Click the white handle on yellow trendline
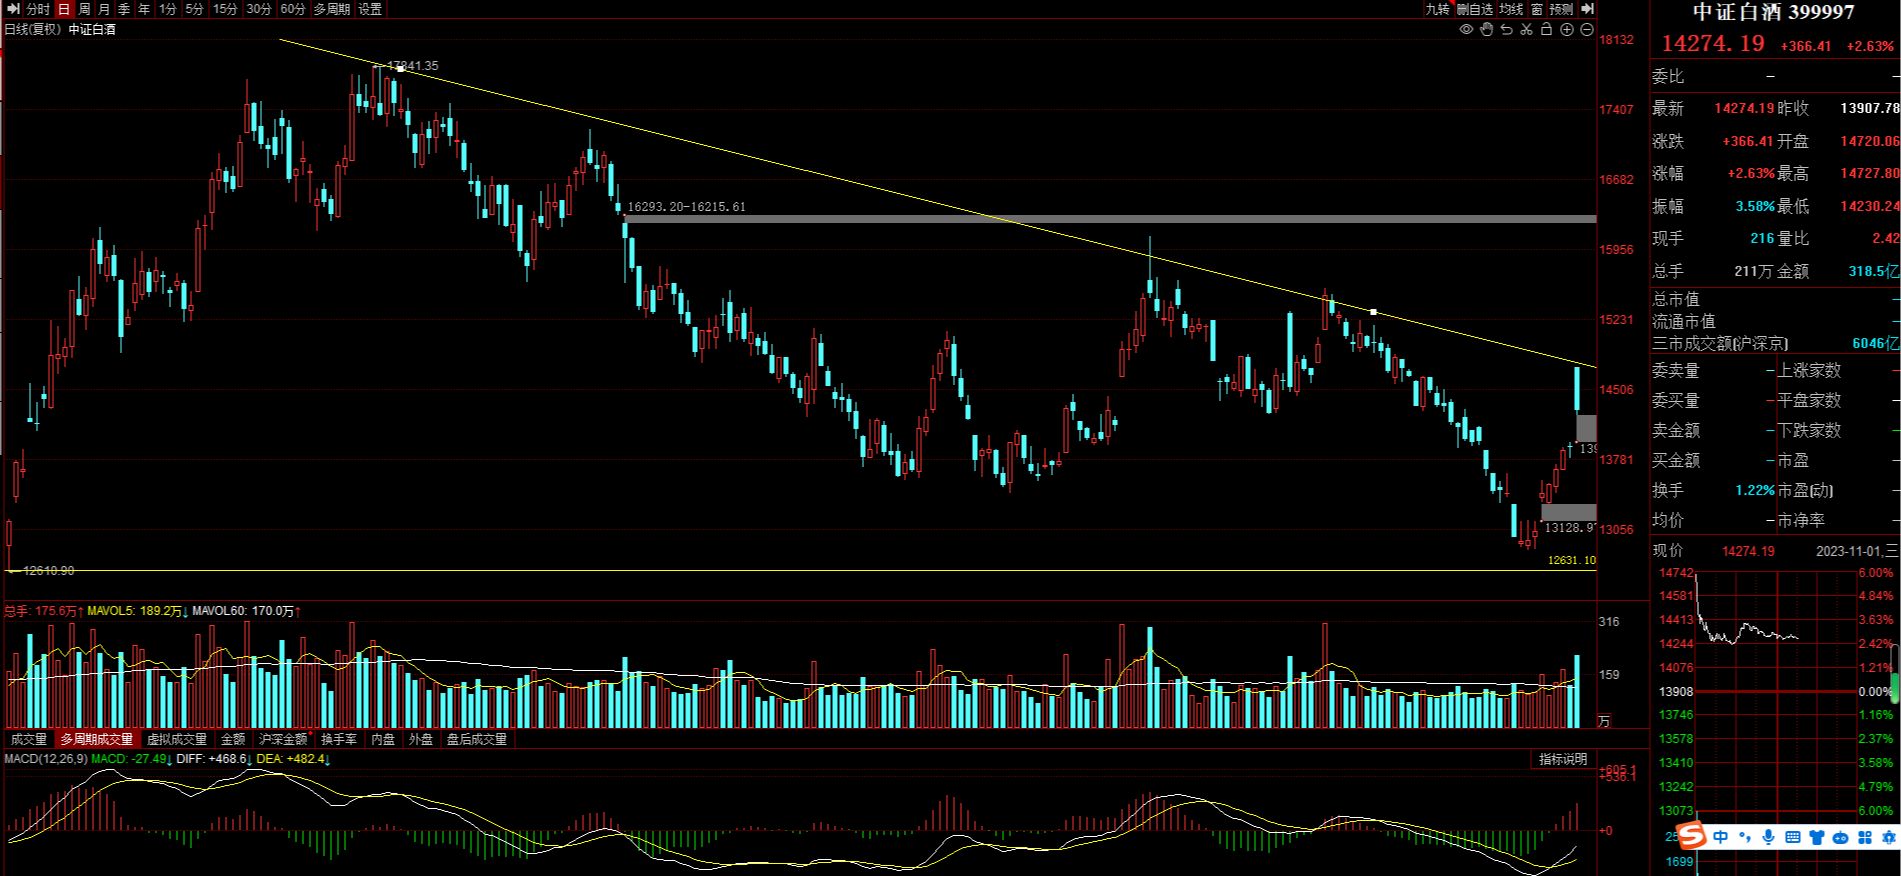Image resolution: width=1901 pixels, height=876 pixels. pyautogui.click(x=1373, y=313)
